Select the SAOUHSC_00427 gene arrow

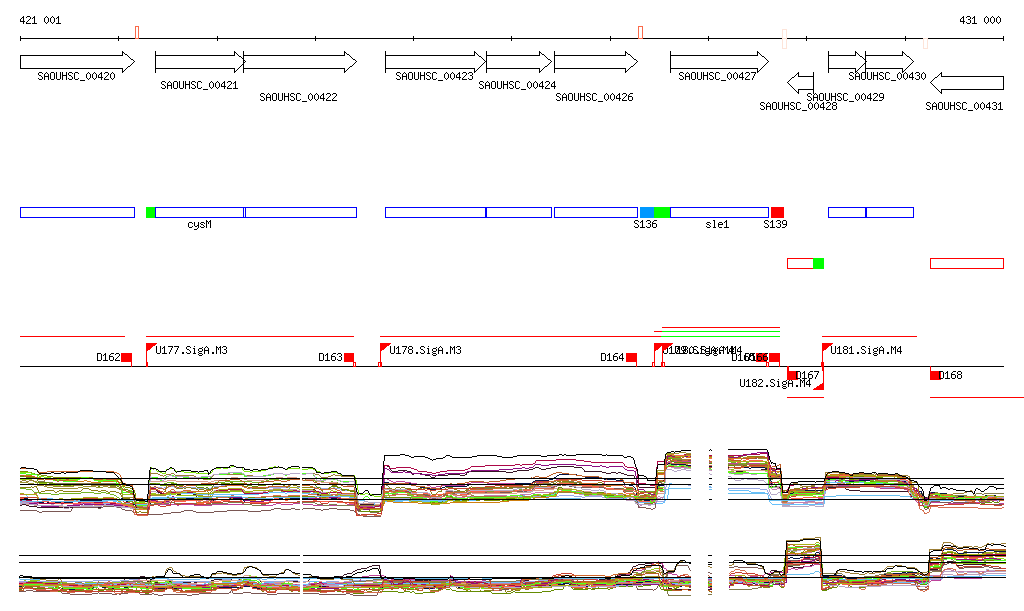[720, 63]
